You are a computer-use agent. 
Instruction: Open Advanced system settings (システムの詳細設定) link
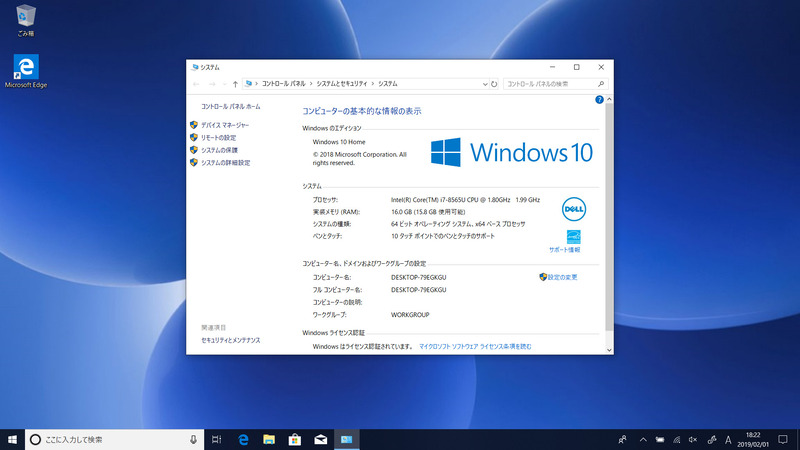[226, 163]
